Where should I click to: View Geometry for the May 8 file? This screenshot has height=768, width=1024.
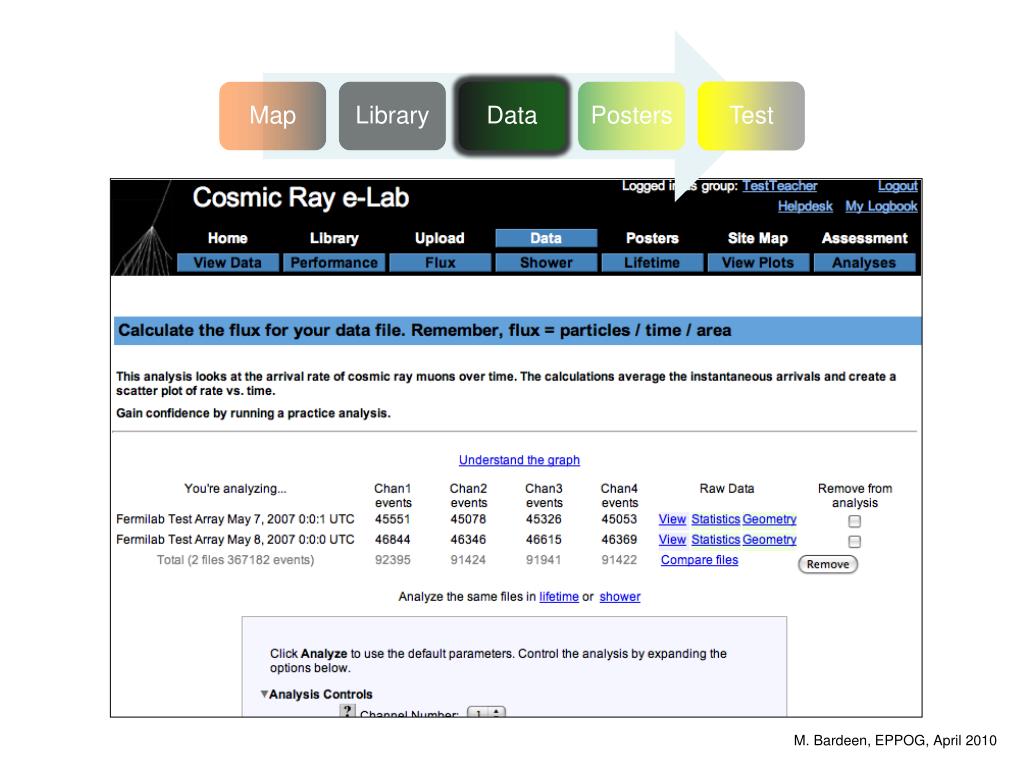pyautogui.click(x=769, y=539)
